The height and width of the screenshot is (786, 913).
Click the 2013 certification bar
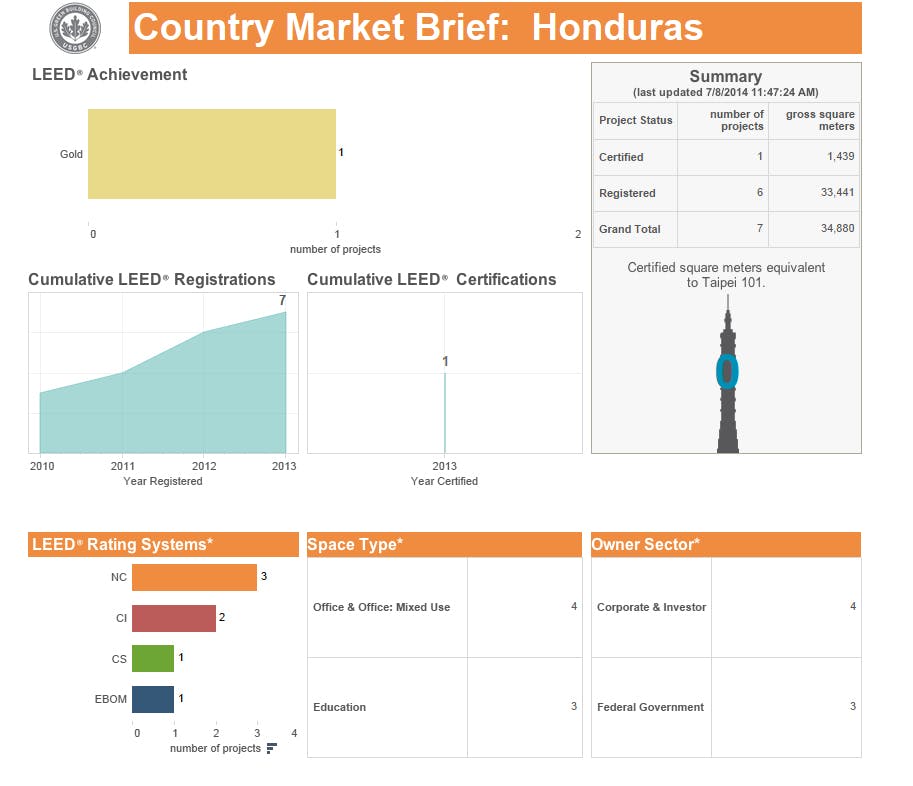pyautogui.click(x=445, y=412)
